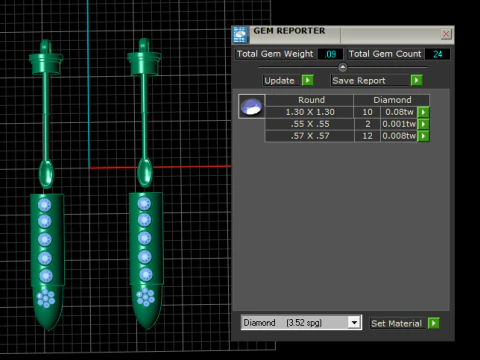Click the Gem Reporter panel icon

[240, 35]
